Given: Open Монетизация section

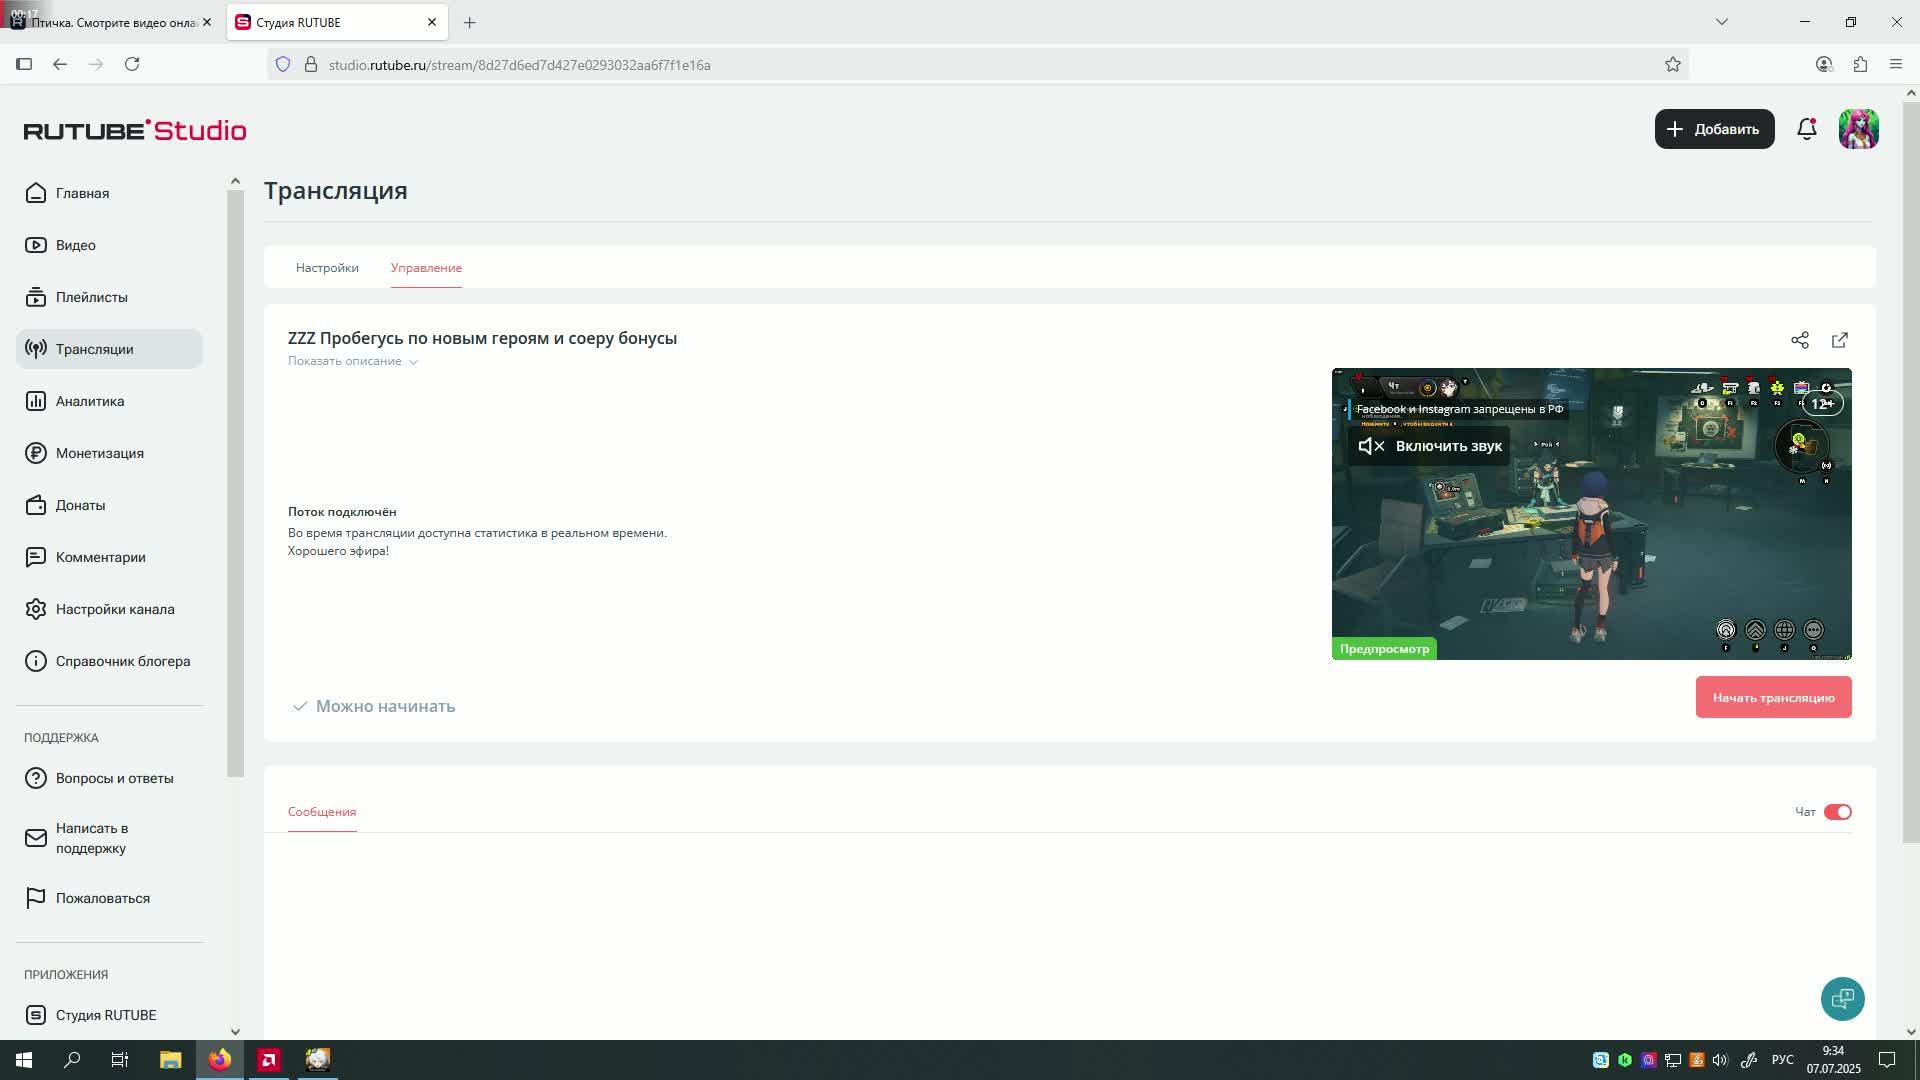Looking at the screenshot, I should pyautogui.click(x=99, y=453).
